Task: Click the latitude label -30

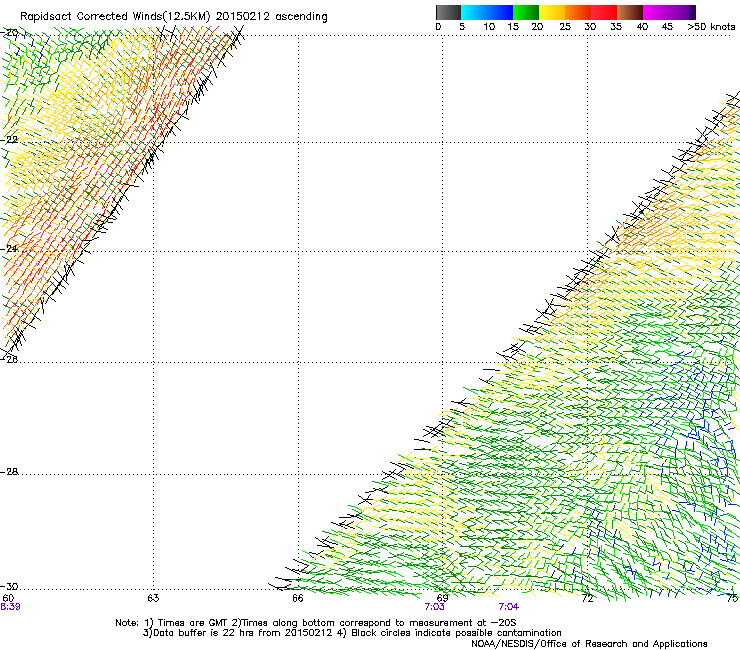Action: (x=10, y=586)
